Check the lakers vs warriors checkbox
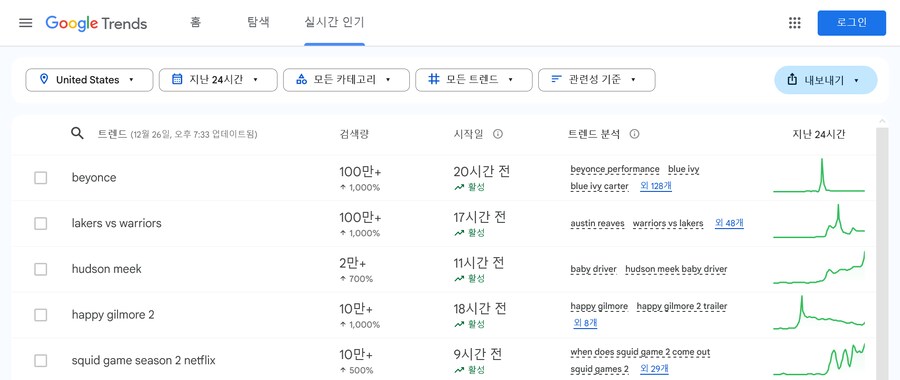The width and height of the screenshot is (900, 380). [41, 223]
